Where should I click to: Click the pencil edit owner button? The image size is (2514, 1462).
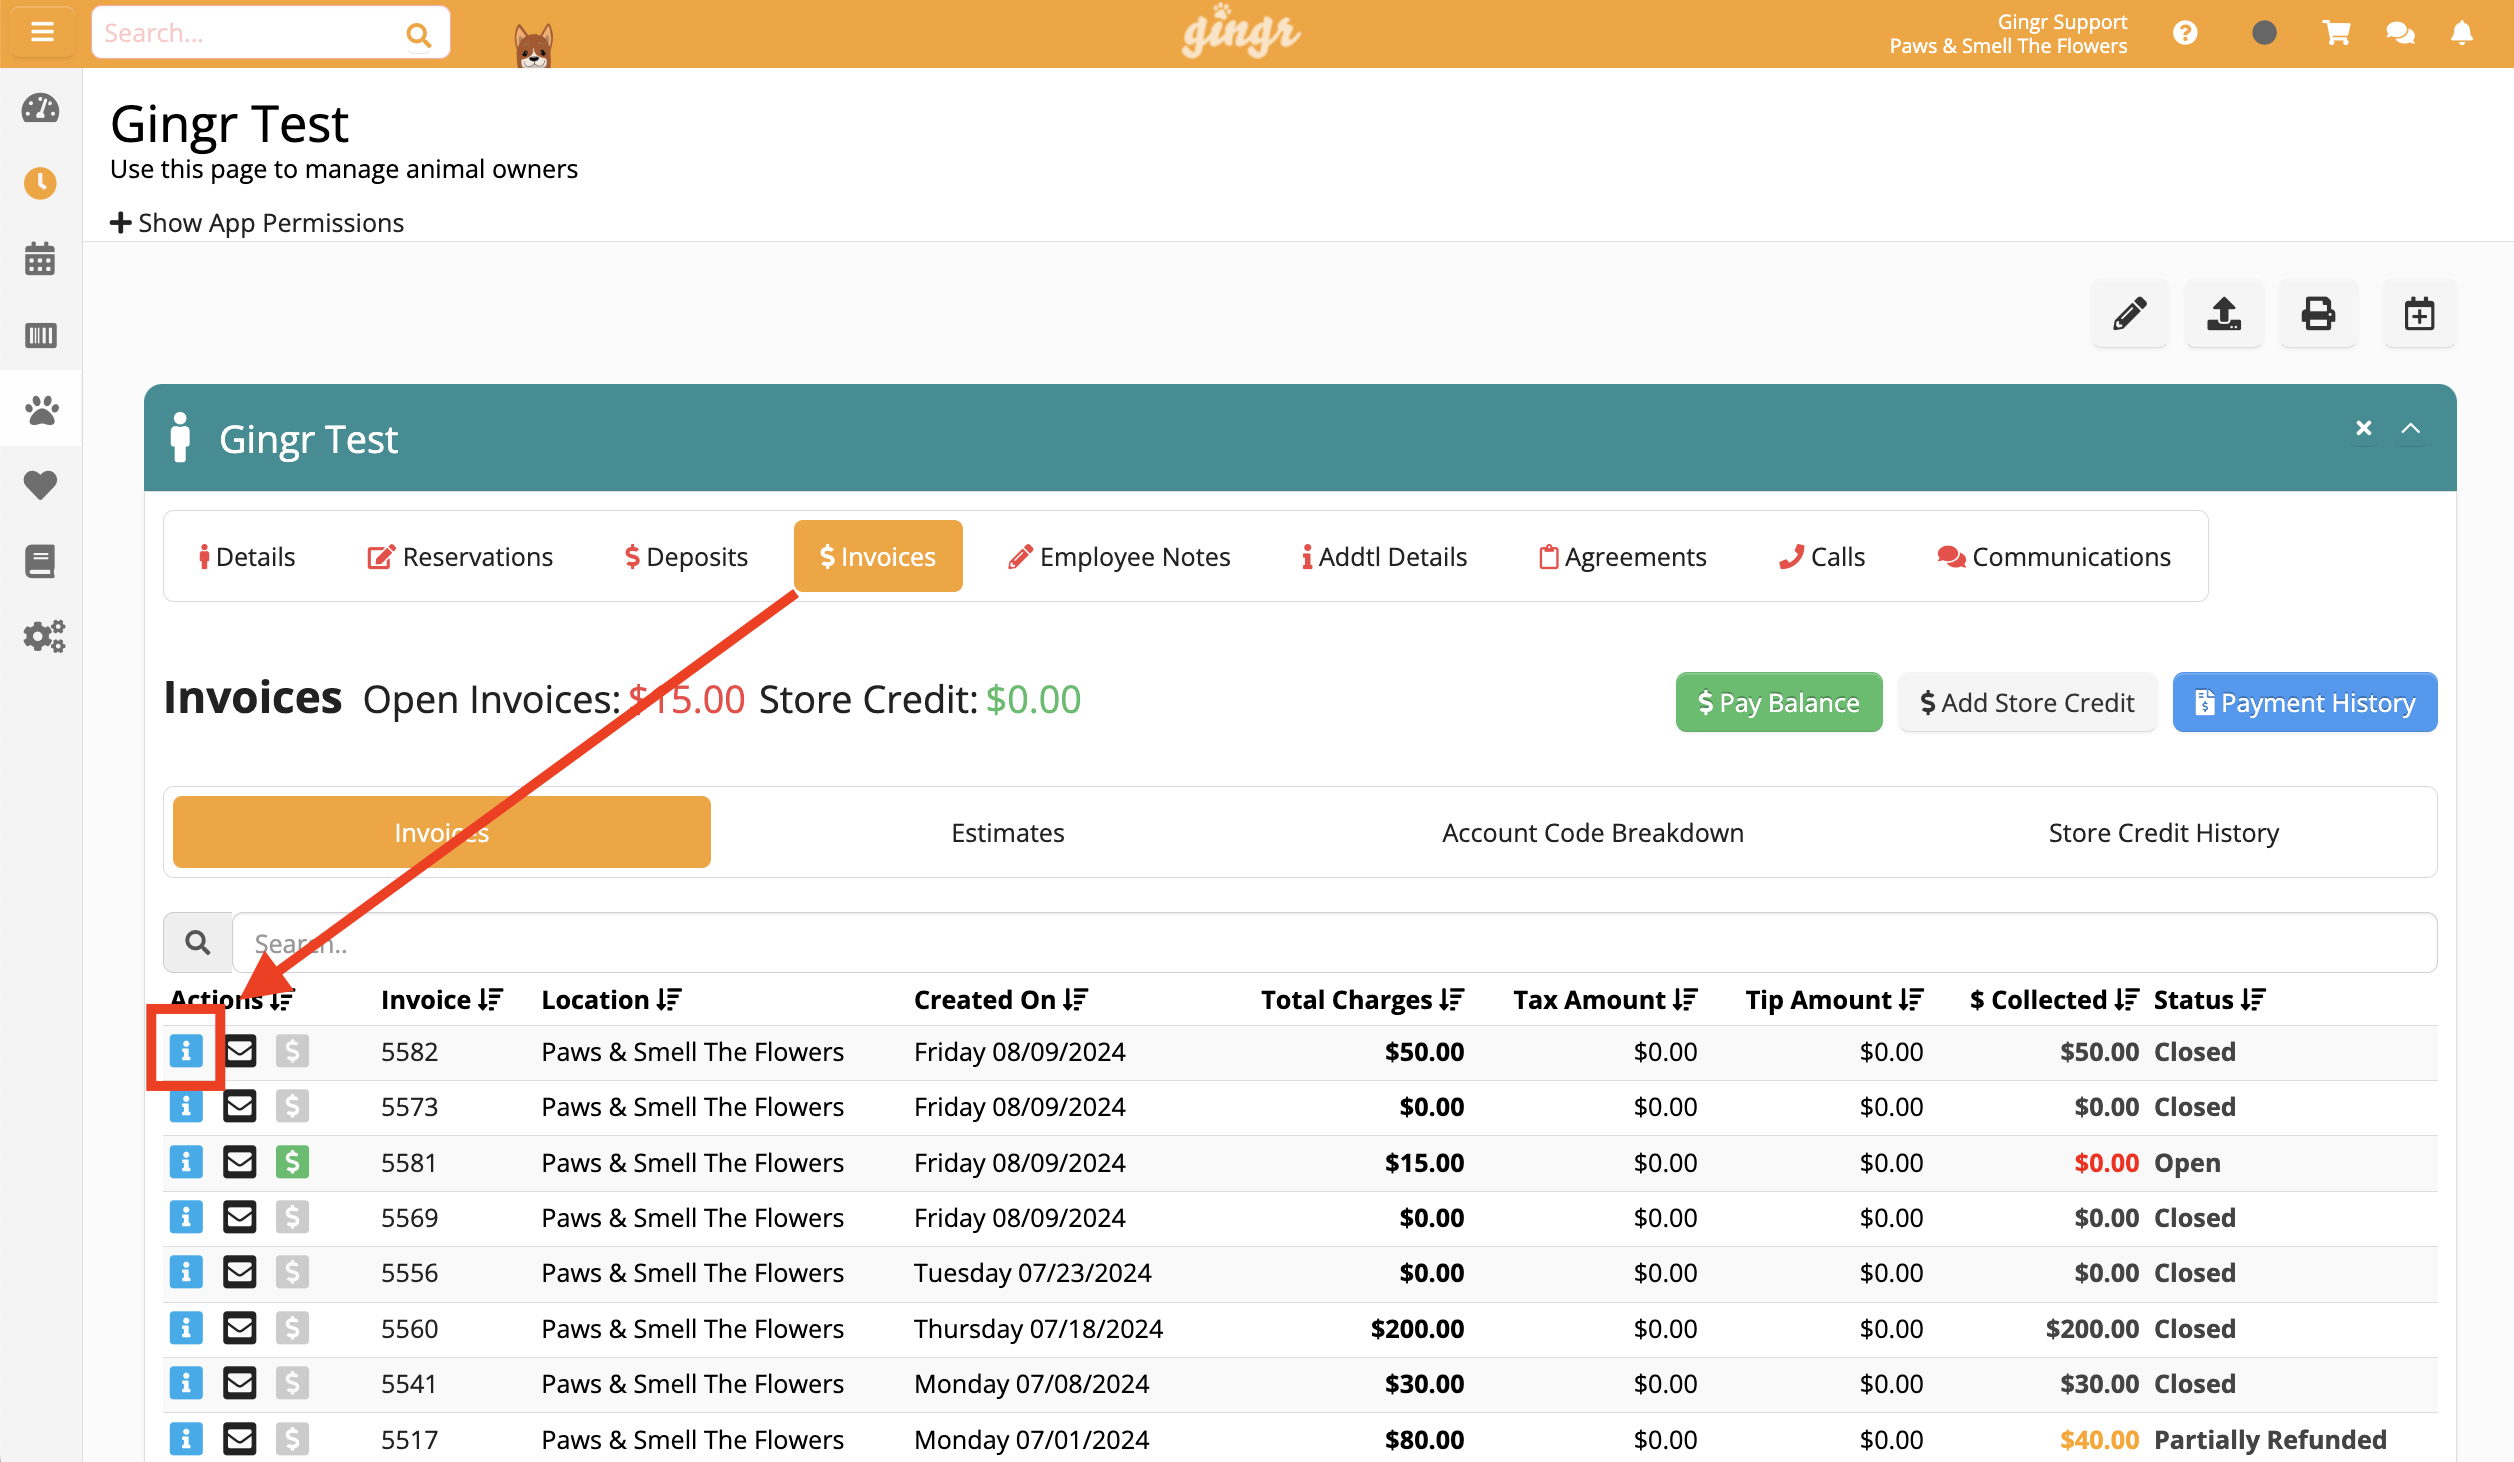[x=2130, y=314]
